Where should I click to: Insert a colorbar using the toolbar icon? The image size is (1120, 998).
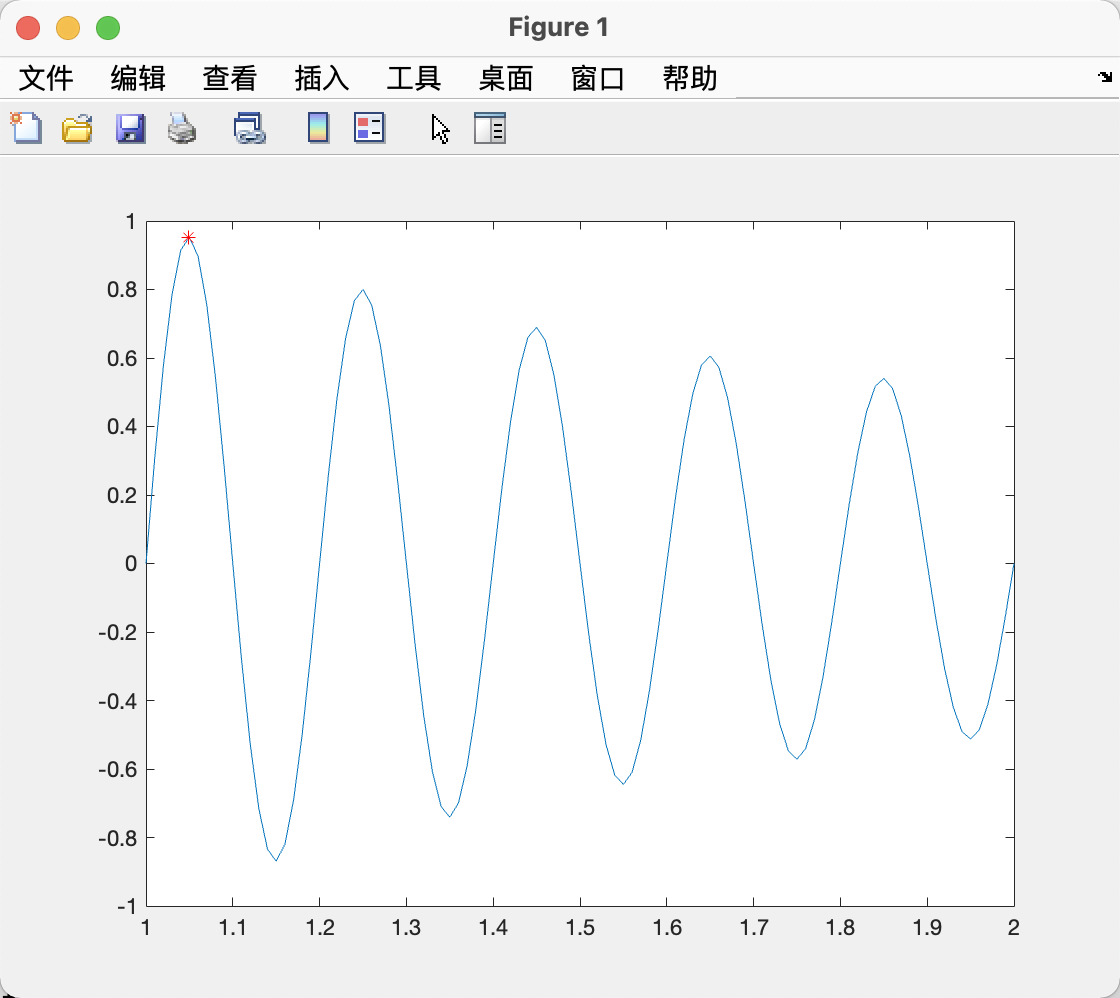point(319,128)
